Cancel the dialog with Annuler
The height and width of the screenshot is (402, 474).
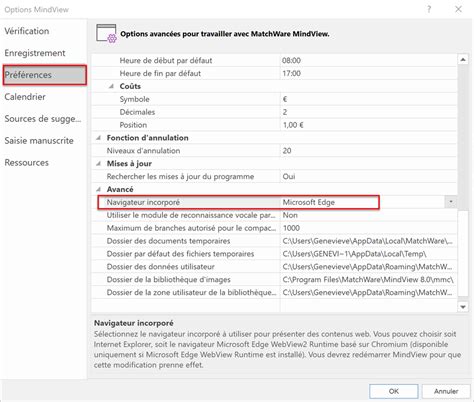click(446, 391)
